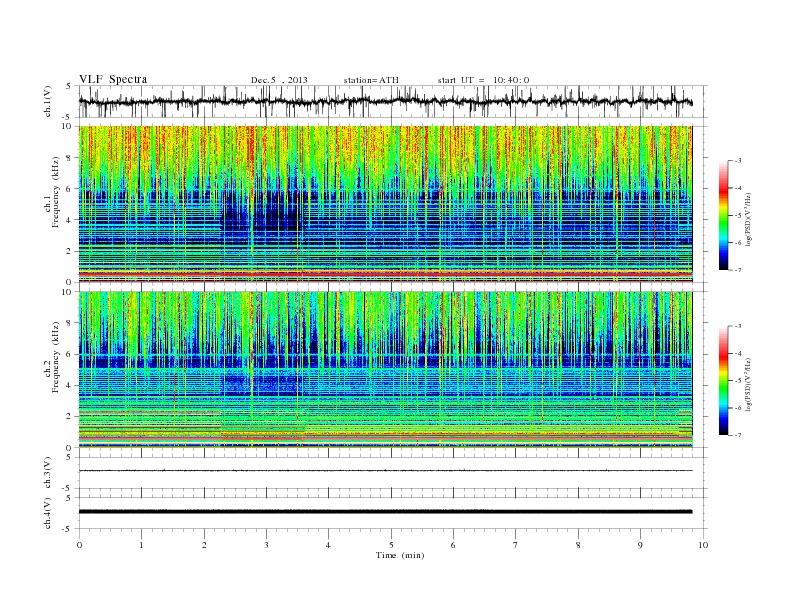The width and height of the screenshot is (792, 612).
Task: Click the "6" label on the time axis
Action: pyautogui.click(x=453, y=545)
